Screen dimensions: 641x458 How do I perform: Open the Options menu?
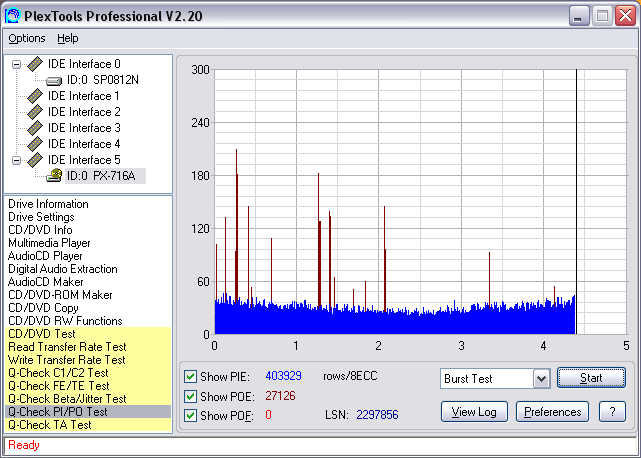[x=27, y=38]
